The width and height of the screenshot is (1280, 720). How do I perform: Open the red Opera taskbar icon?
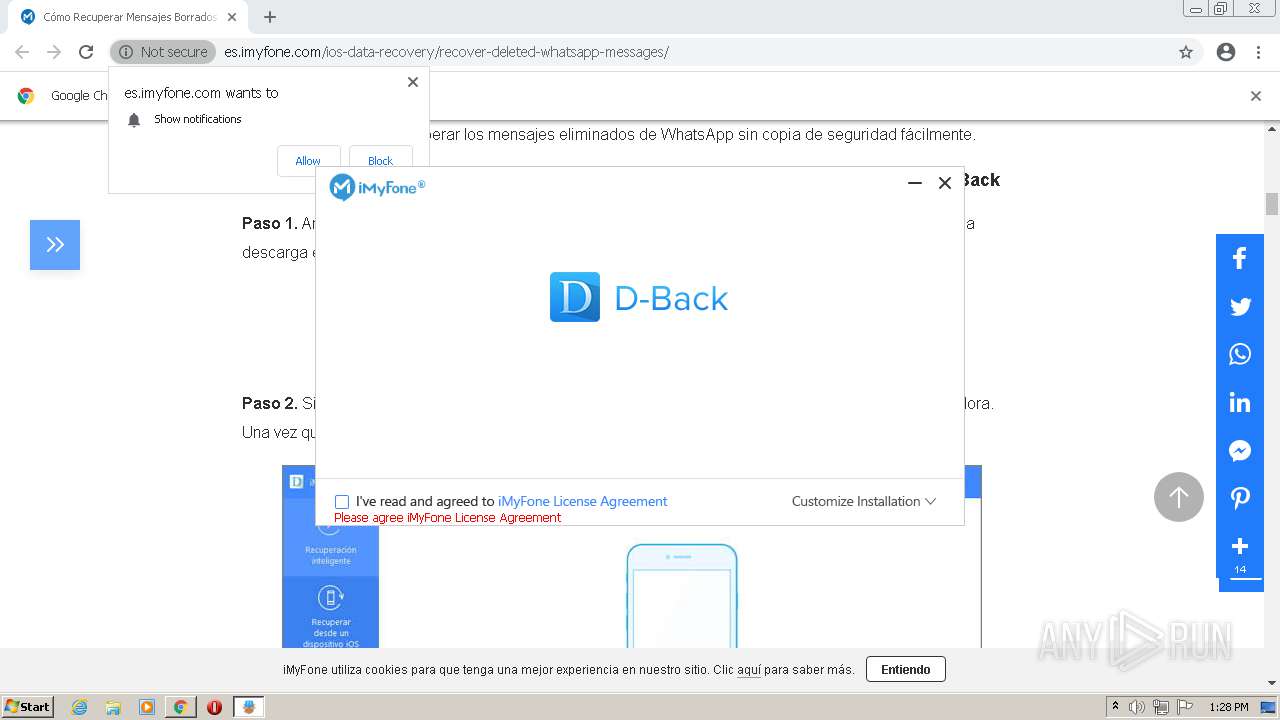(x=214, y=707)
